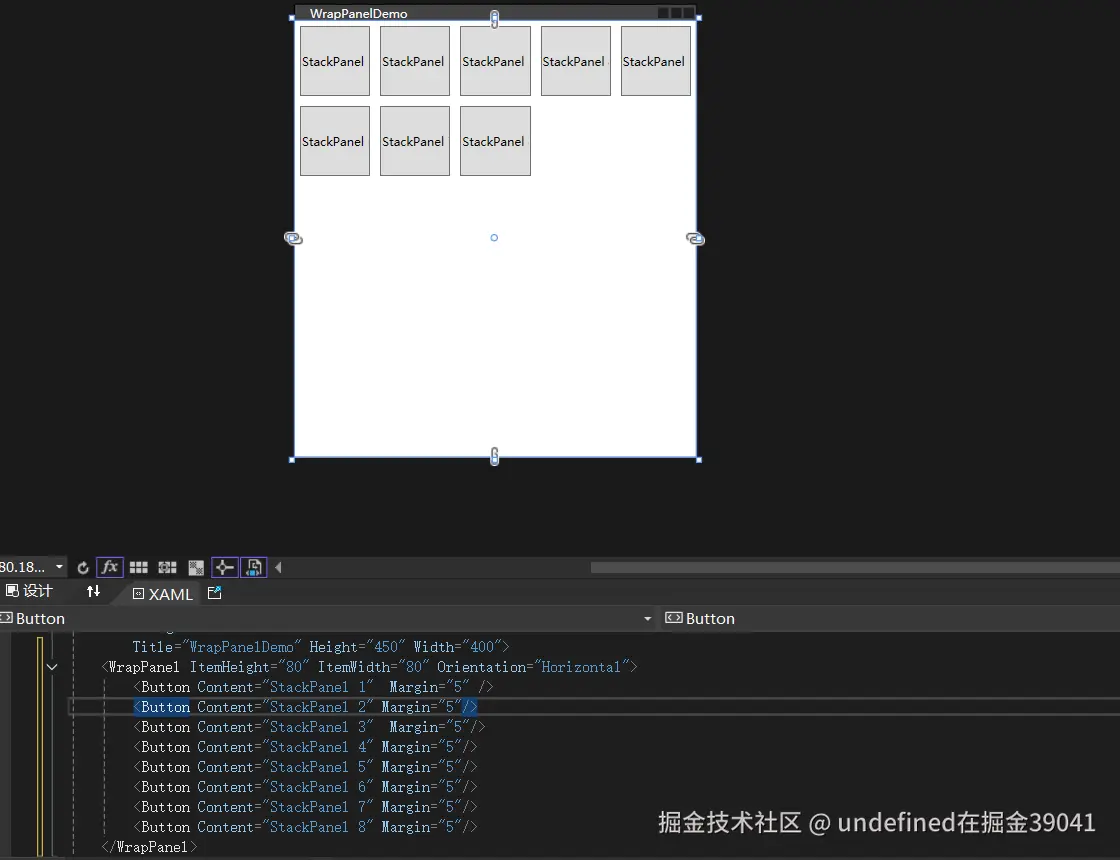Open the right Button member dropdown
1120x860 pixels.
point(891,619)
